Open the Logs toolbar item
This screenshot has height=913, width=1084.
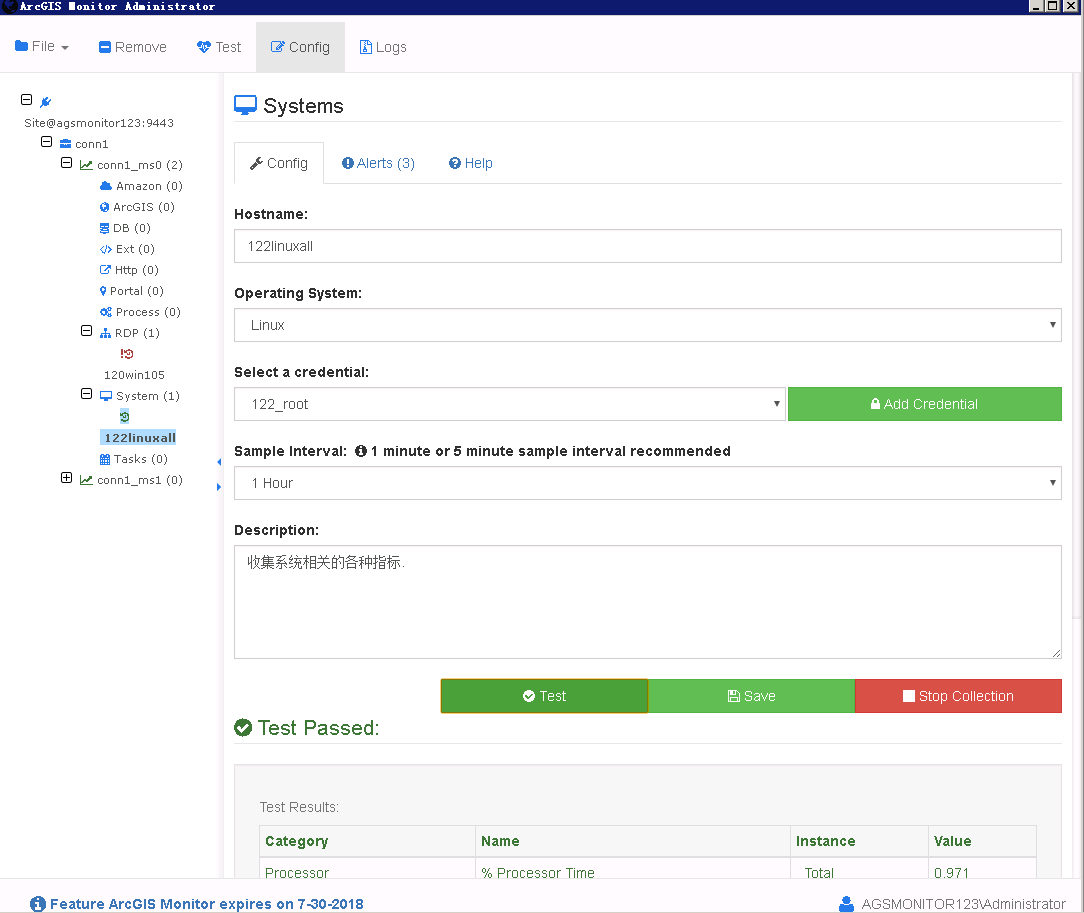coord(383,47)
